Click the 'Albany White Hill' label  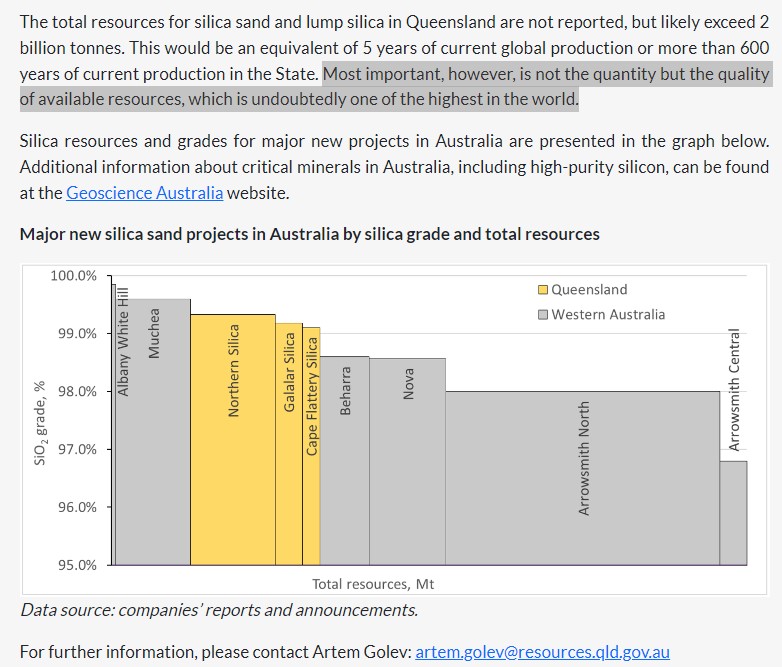123,342
